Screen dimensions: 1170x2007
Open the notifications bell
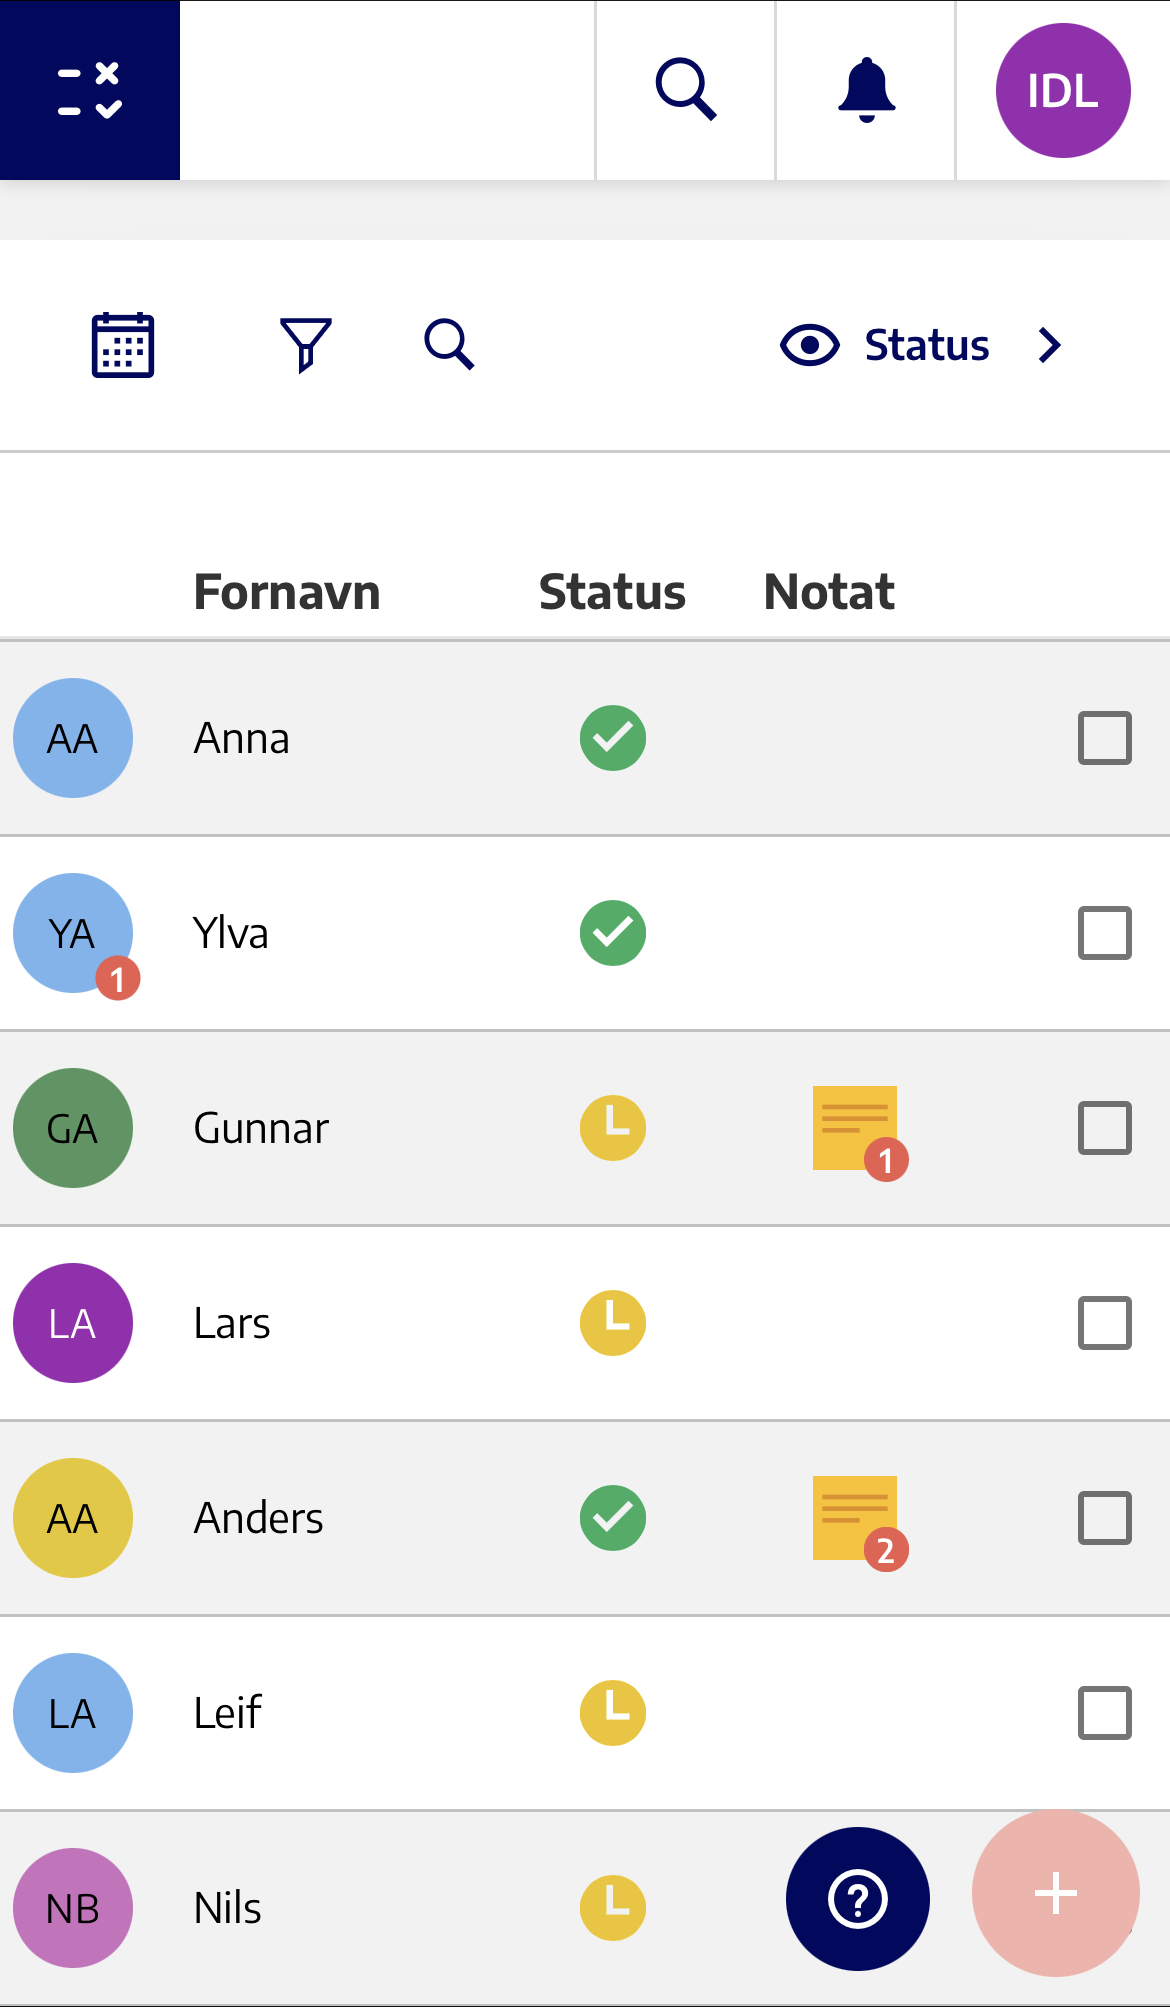[866, 90]
